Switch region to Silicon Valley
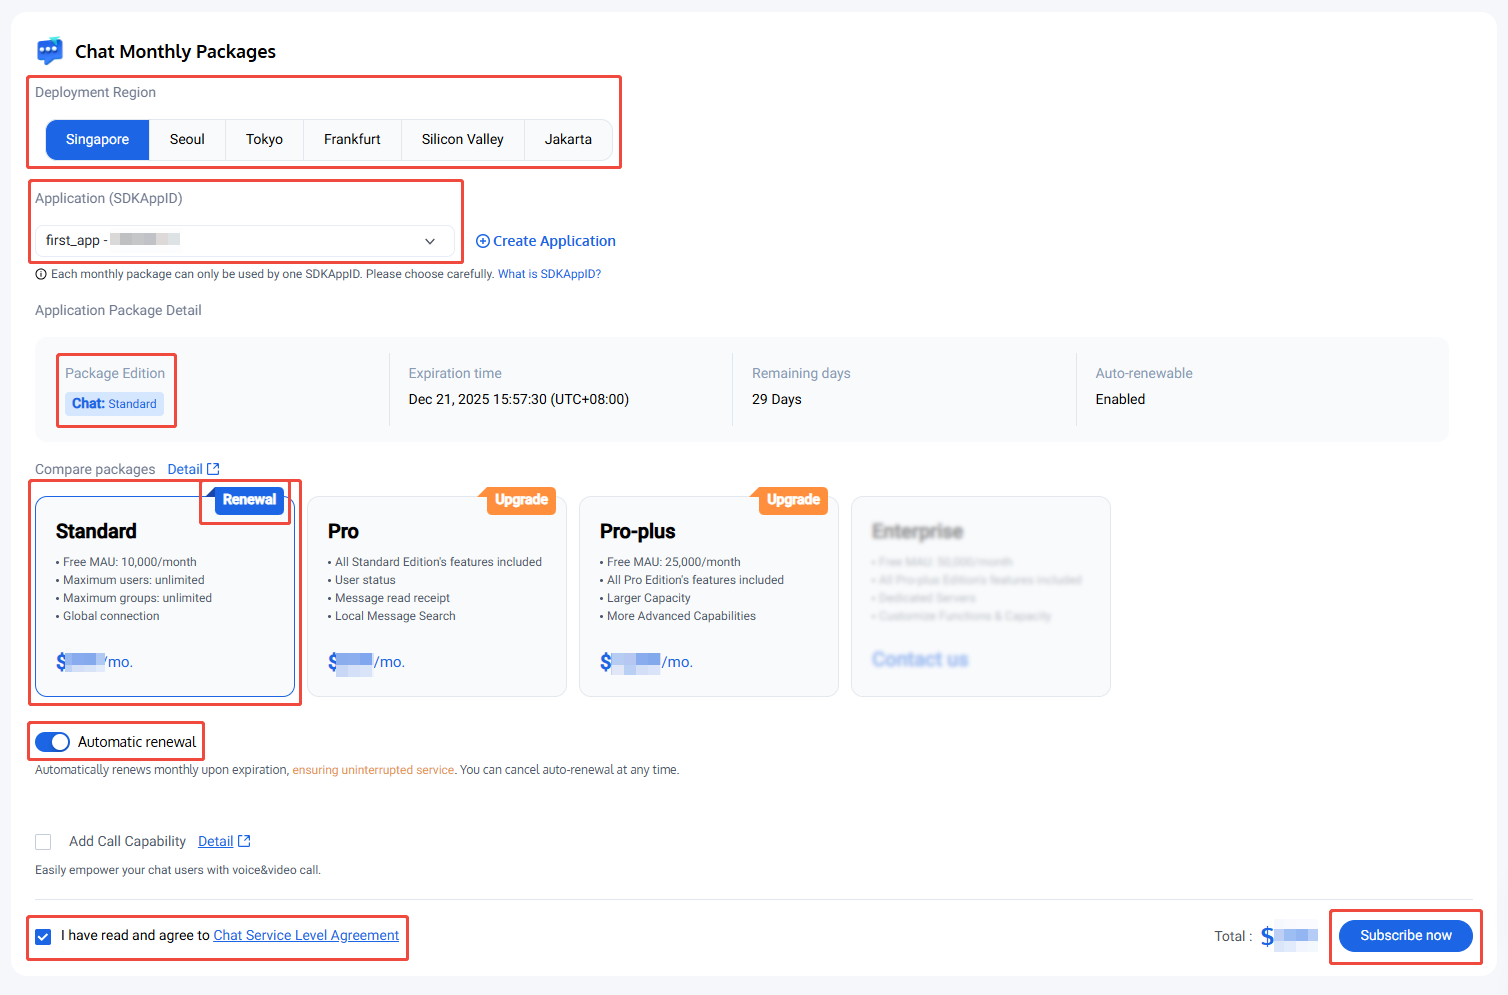 pyautogui.click(x=462, y=140)
